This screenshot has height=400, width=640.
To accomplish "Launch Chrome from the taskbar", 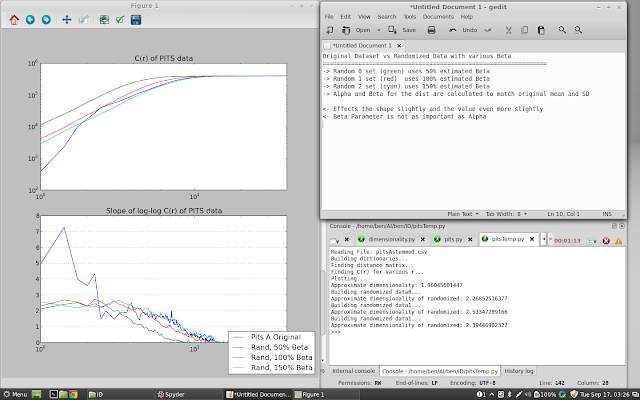I will (73, 394).
